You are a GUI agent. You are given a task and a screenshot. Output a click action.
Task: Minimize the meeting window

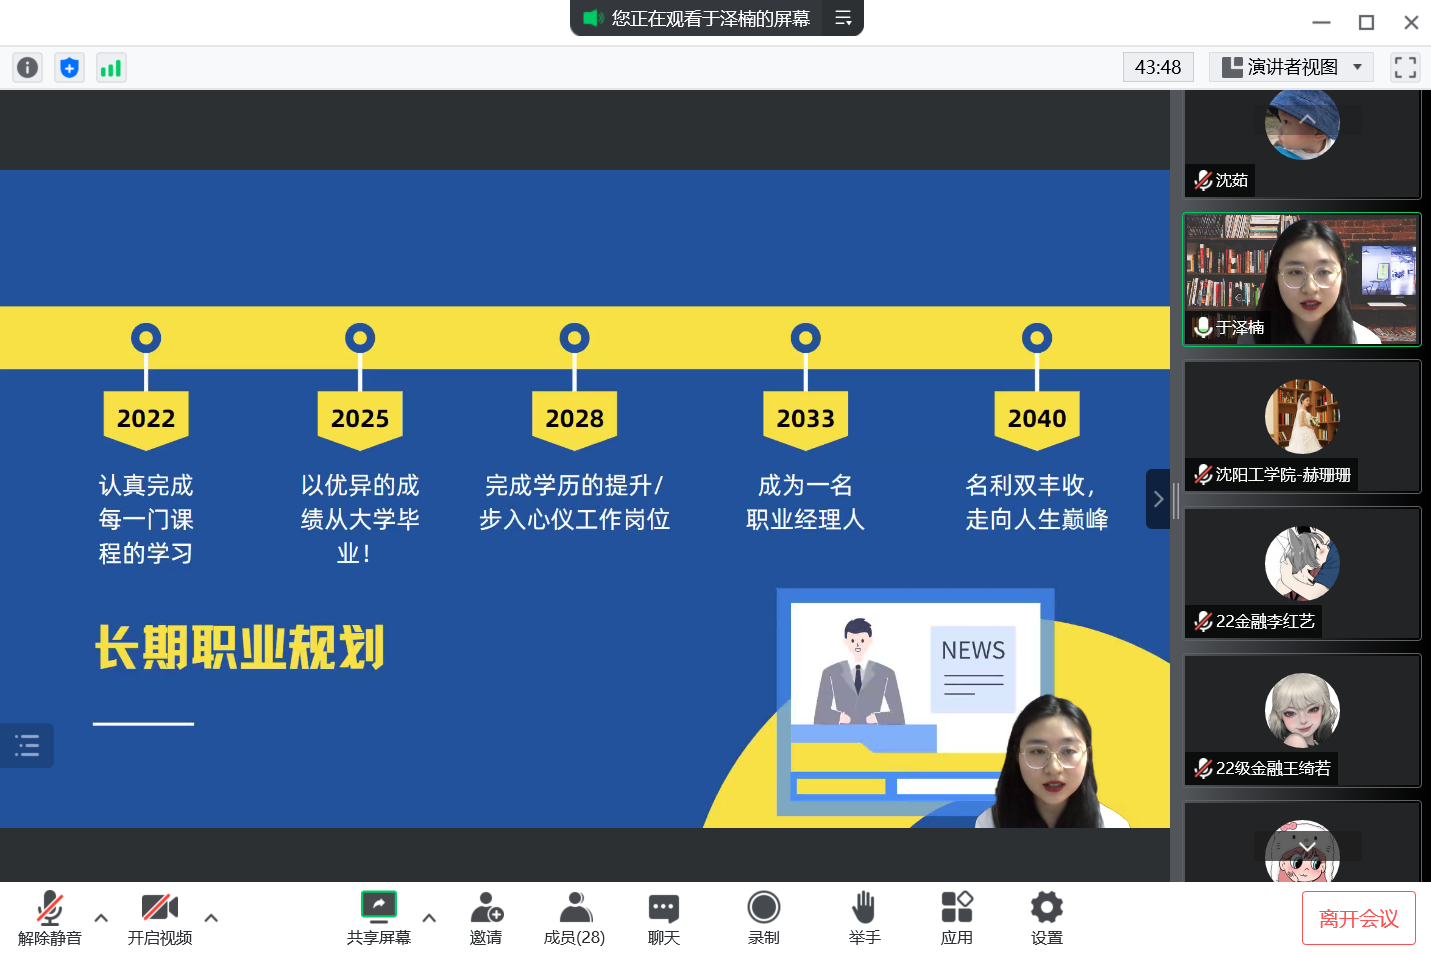[1321, 22]
